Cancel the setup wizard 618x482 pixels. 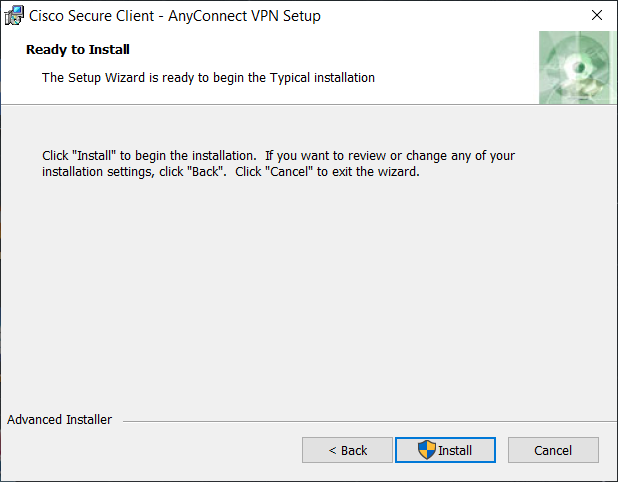pyautogui.click(x=553, y=450)
